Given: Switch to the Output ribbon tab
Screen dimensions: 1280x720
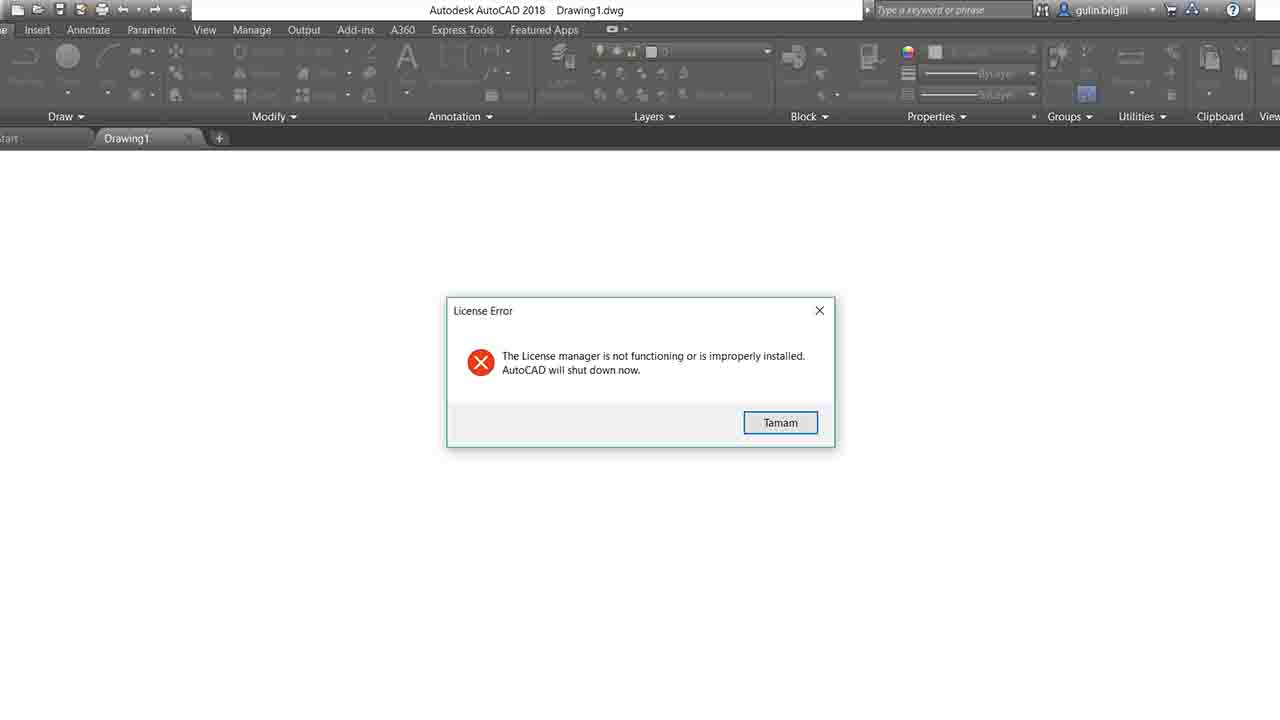Looking at the screenshot, I should tap(304, 30).
